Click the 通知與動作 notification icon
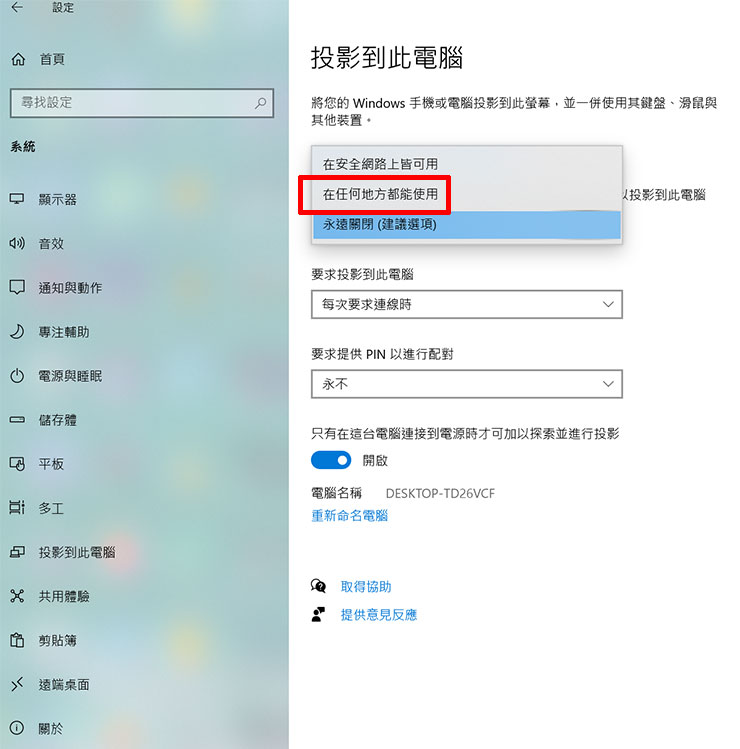This screenshot has width=740, height=749. coord(17,288)
